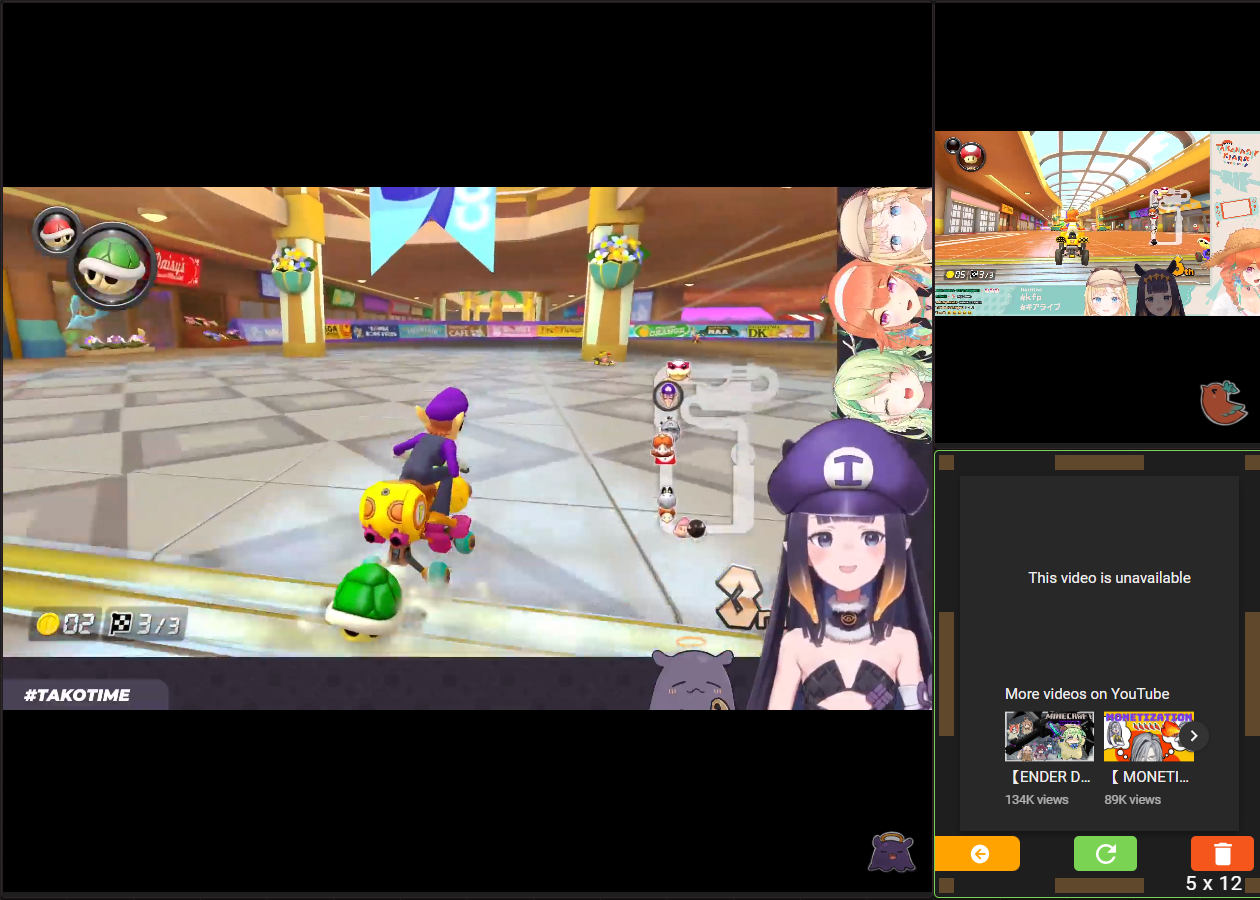Reload the unavailable video cell
Viewport: 1260px width, 900px height.
click(1105, 853)
